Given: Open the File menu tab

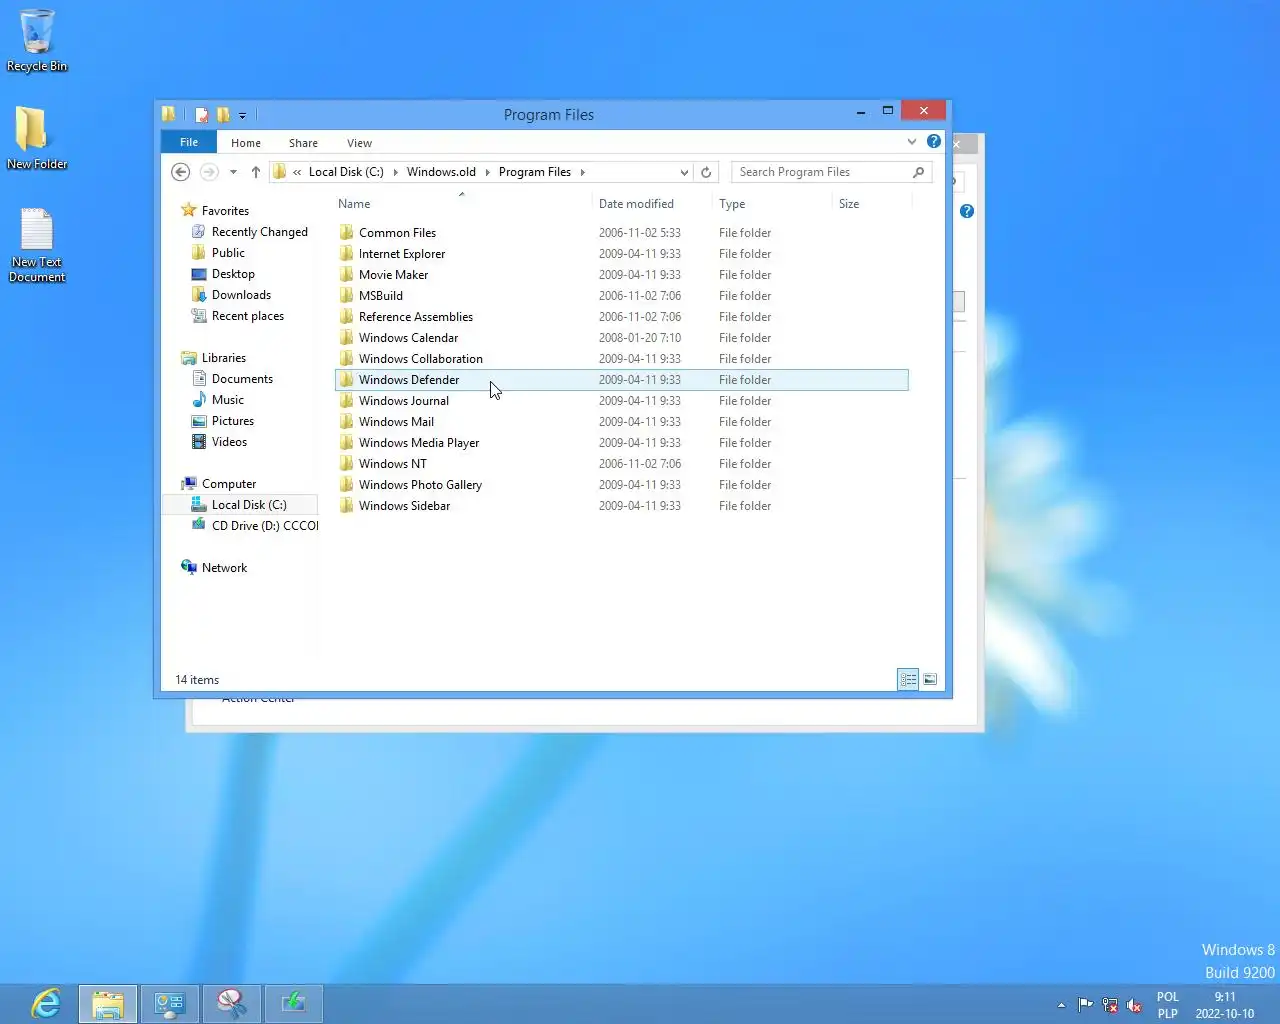Looking at the screenshot, I should 189,142.
